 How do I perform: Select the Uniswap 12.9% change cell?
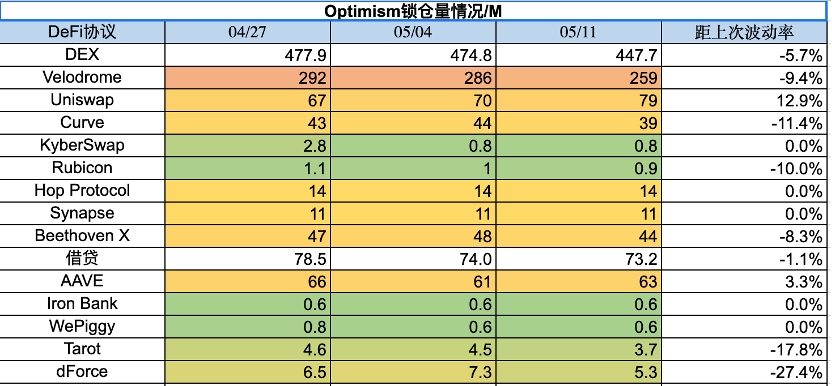pyautogui.click(x=744, y=100)
